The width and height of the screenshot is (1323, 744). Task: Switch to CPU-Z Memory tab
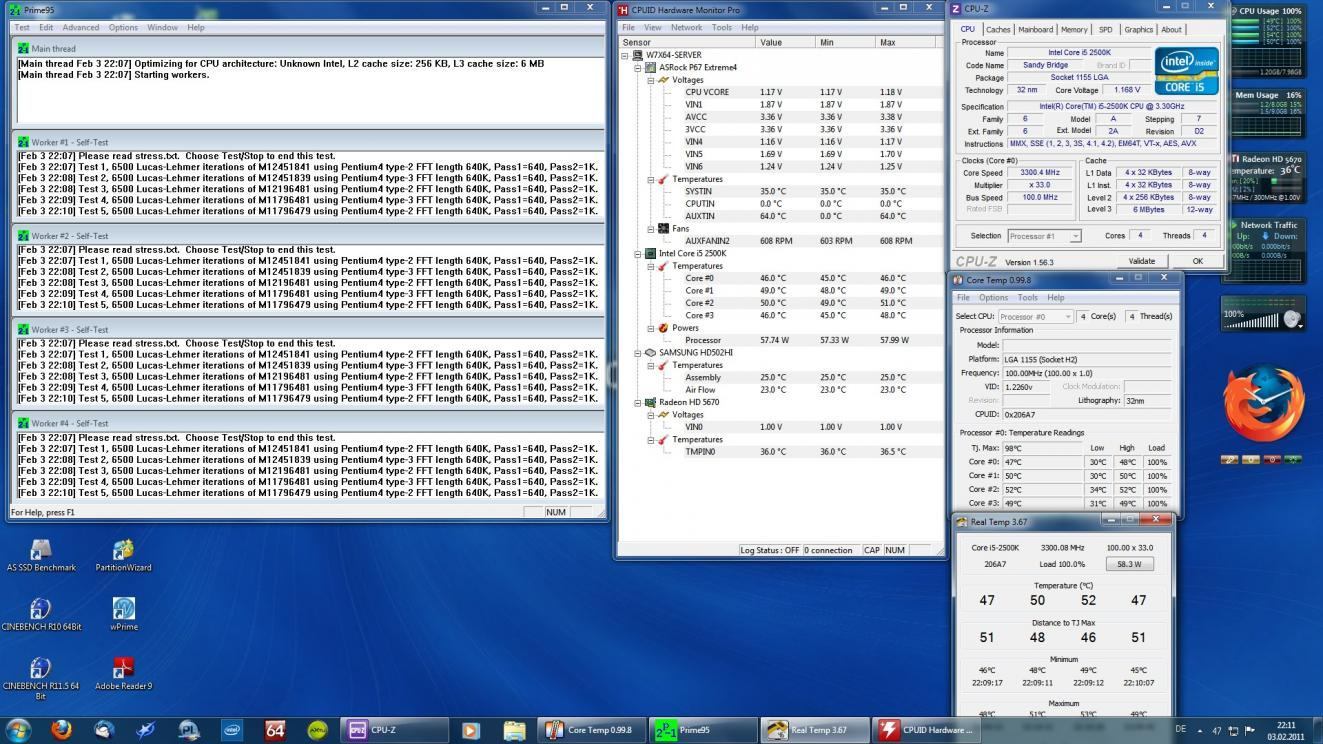(1074, 29)
